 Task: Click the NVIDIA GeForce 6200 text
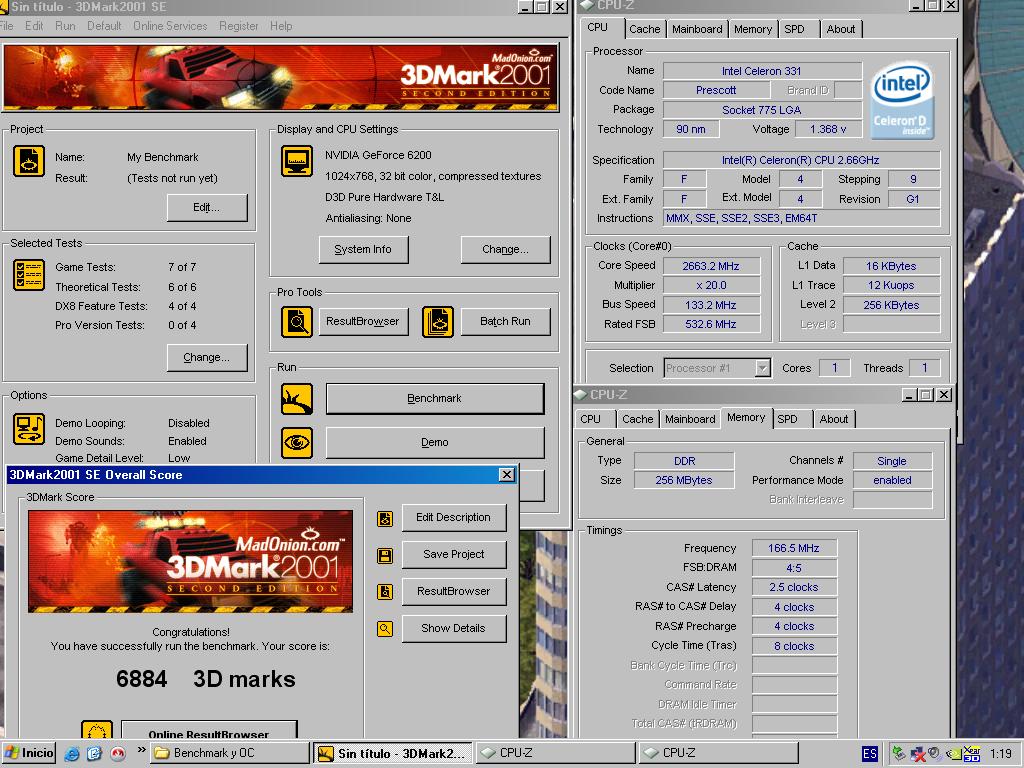coord(378,155)
